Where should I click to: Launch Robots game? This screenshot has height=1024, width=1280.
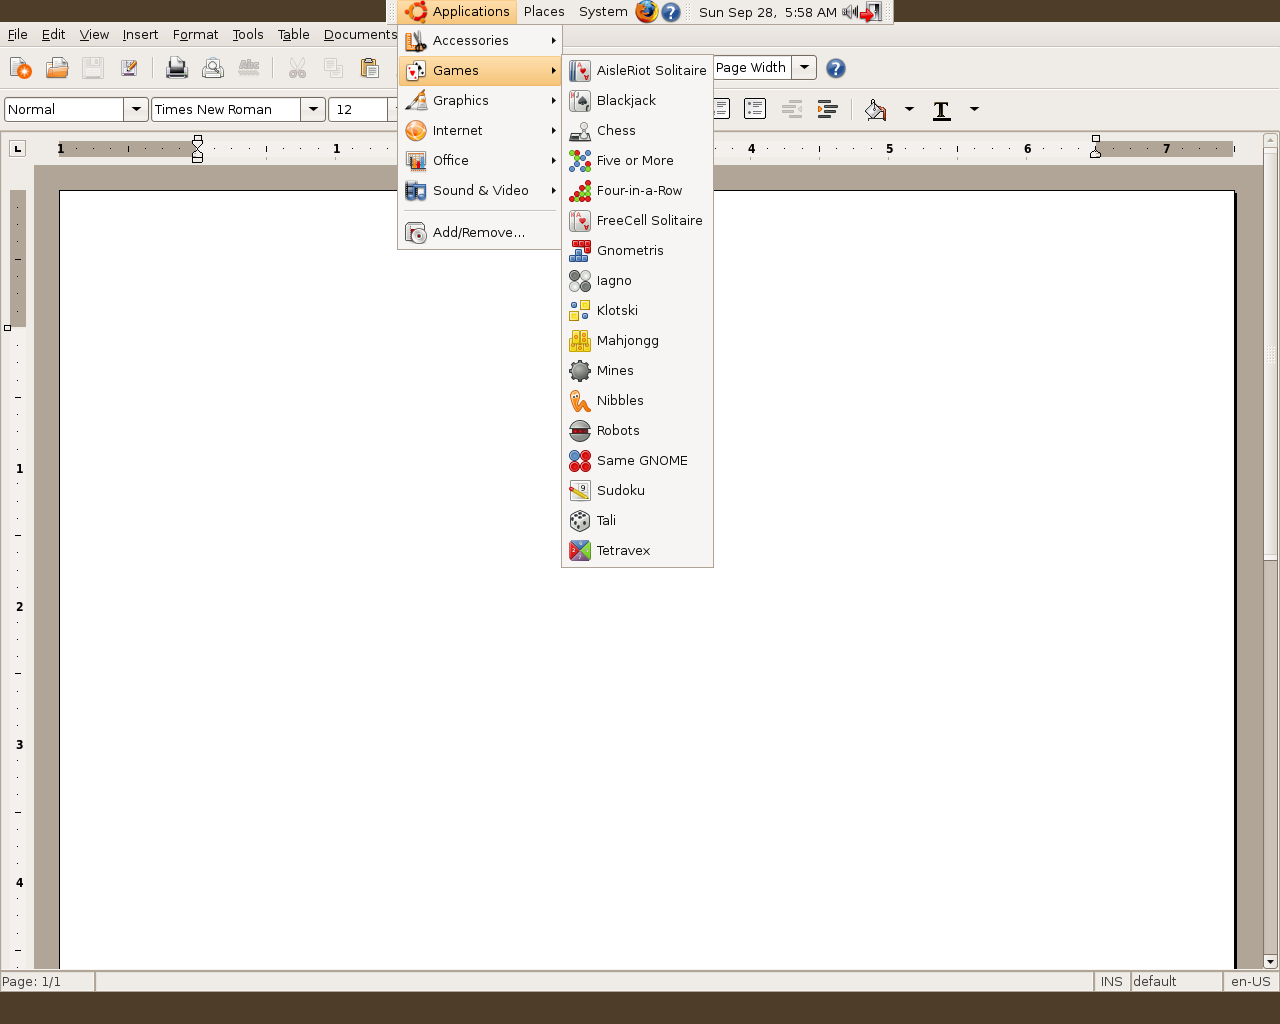[637, 430]
